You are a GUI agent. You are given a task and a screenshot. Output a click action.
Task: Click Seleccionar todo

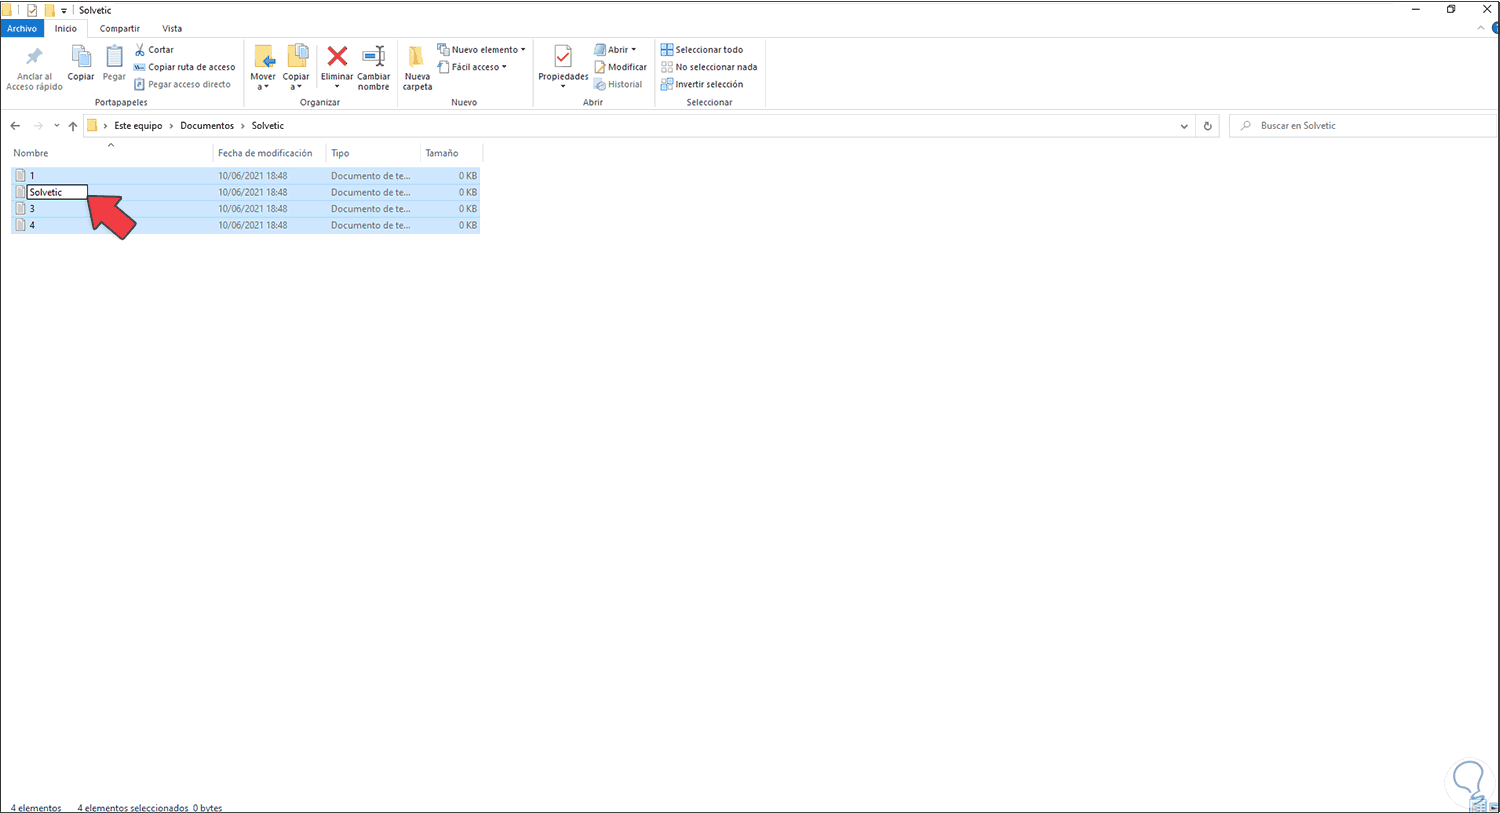702,49
